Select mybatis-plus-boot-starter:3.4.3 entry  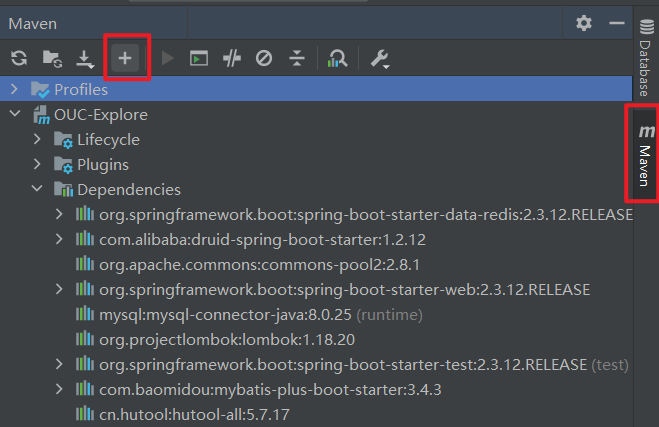click(x=316, y=389)
